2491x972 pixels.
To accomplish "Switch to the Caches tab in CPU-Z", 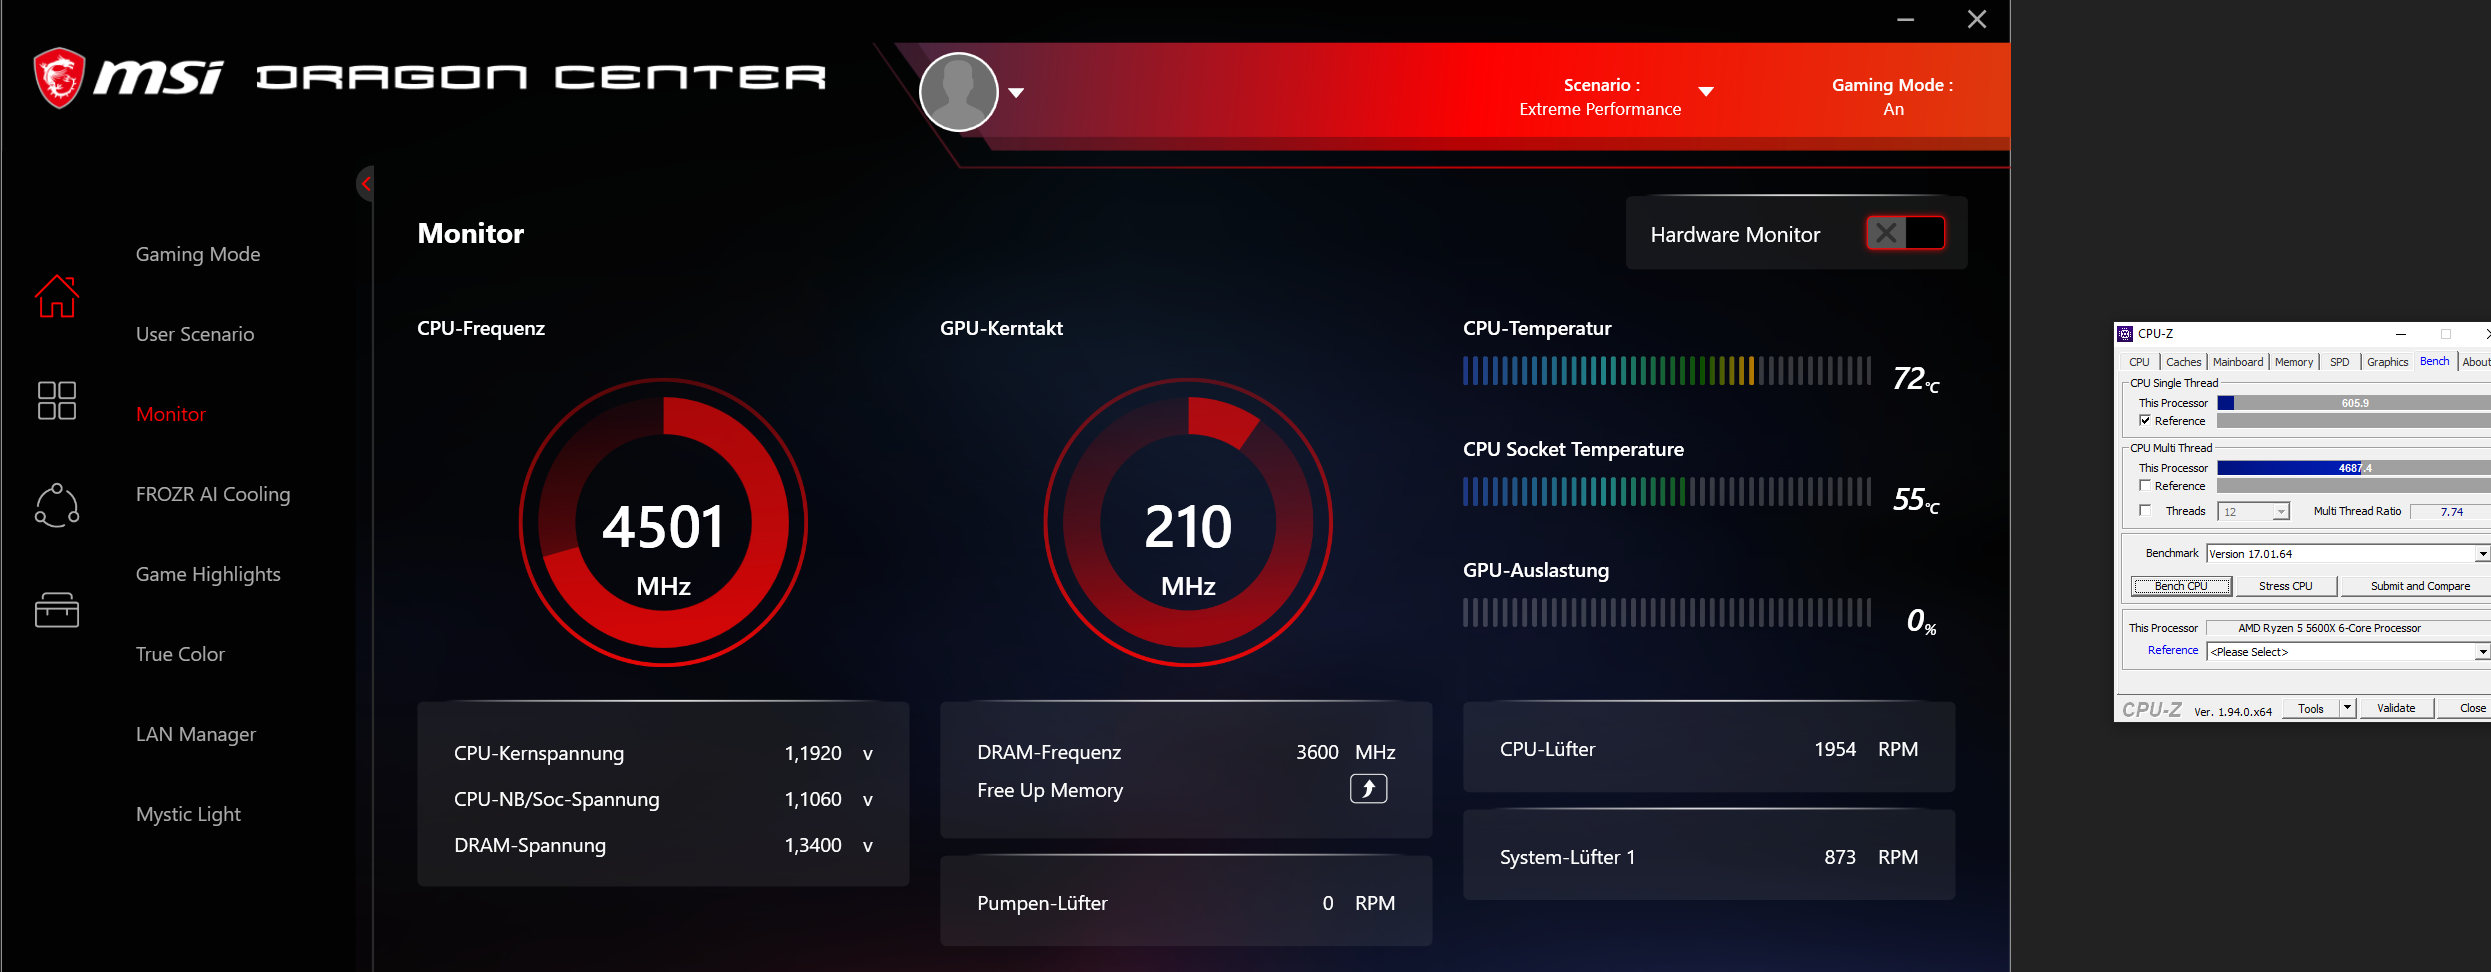I will [2183, 362].
